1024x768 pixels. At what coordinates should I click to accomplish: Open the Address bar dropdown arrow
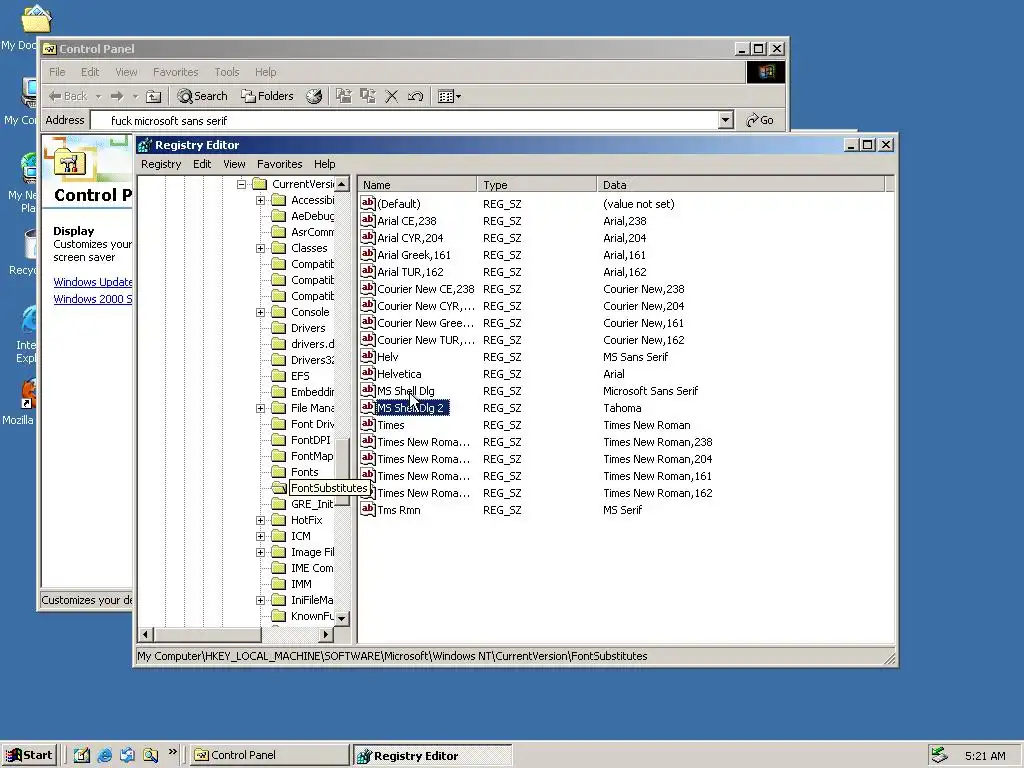tap(725, 120)
